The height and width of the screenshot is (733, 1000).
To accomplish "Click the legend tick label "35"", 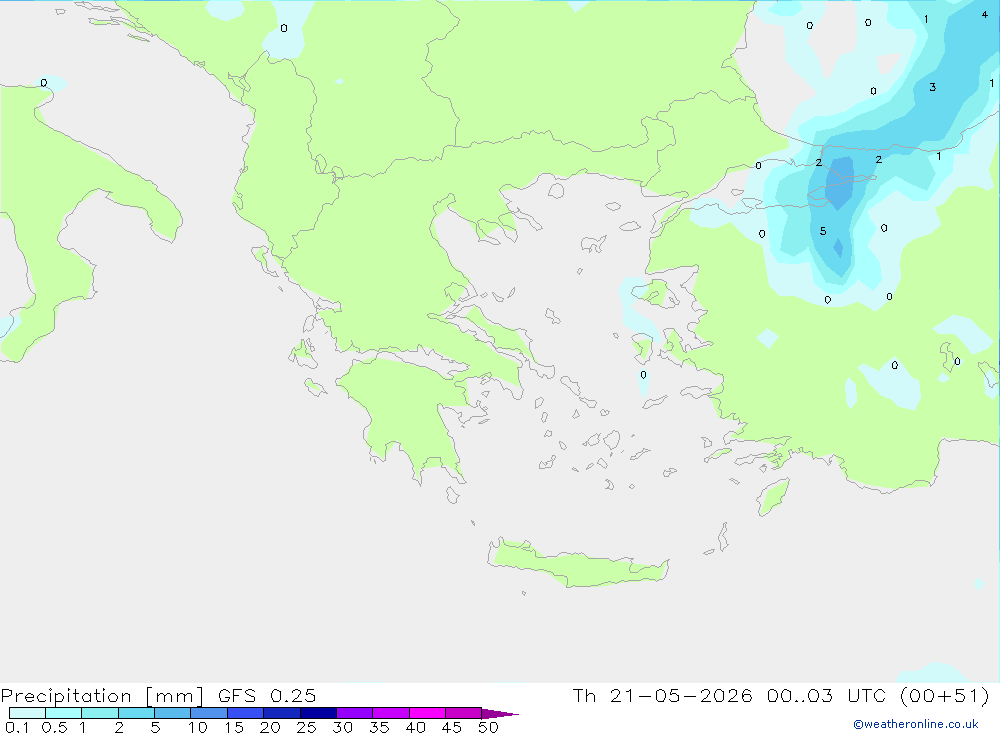I will pyautogui.click(x=379, y=727).
